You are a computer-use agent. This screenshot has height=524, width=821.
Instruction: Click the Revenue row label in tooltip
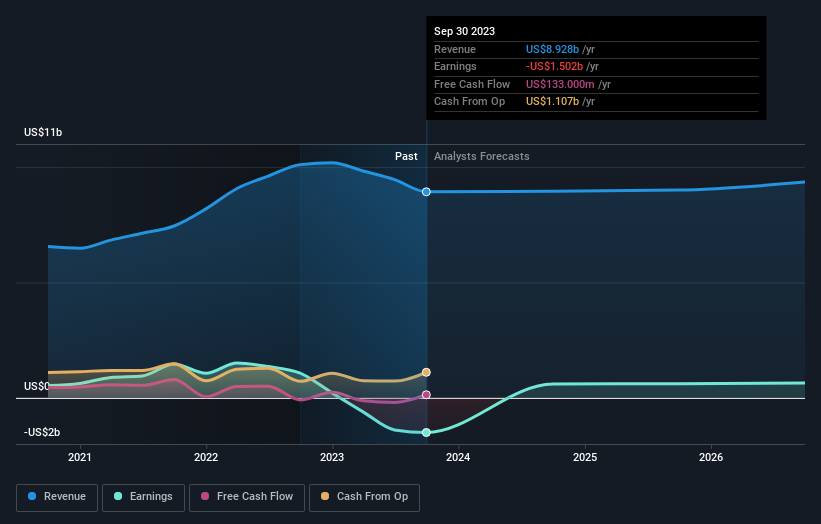click(x=455, y=49)
